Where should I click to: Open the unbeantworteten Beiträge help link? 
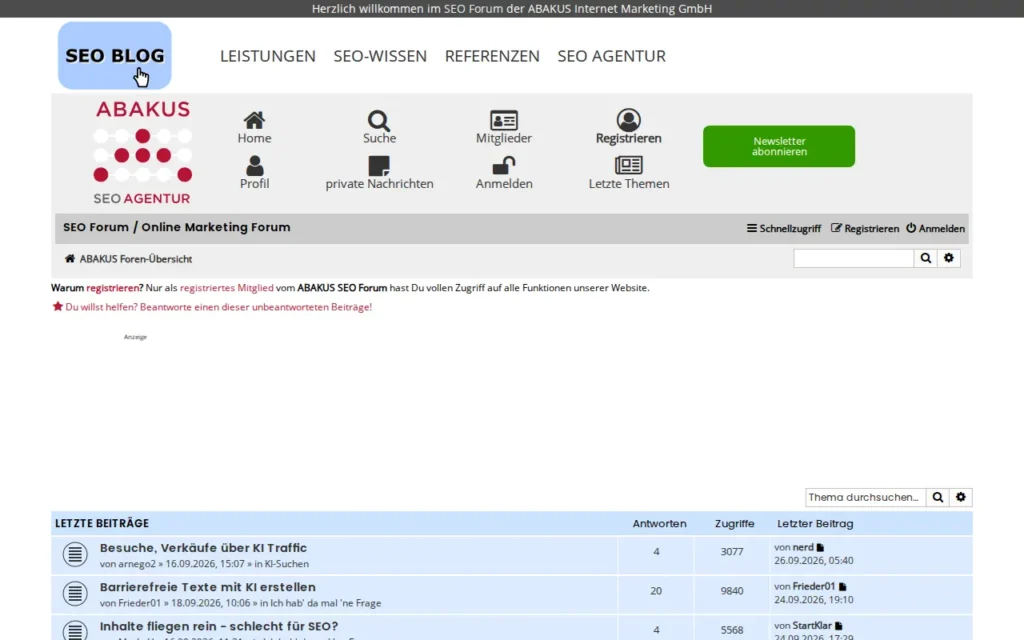(218, 306)
